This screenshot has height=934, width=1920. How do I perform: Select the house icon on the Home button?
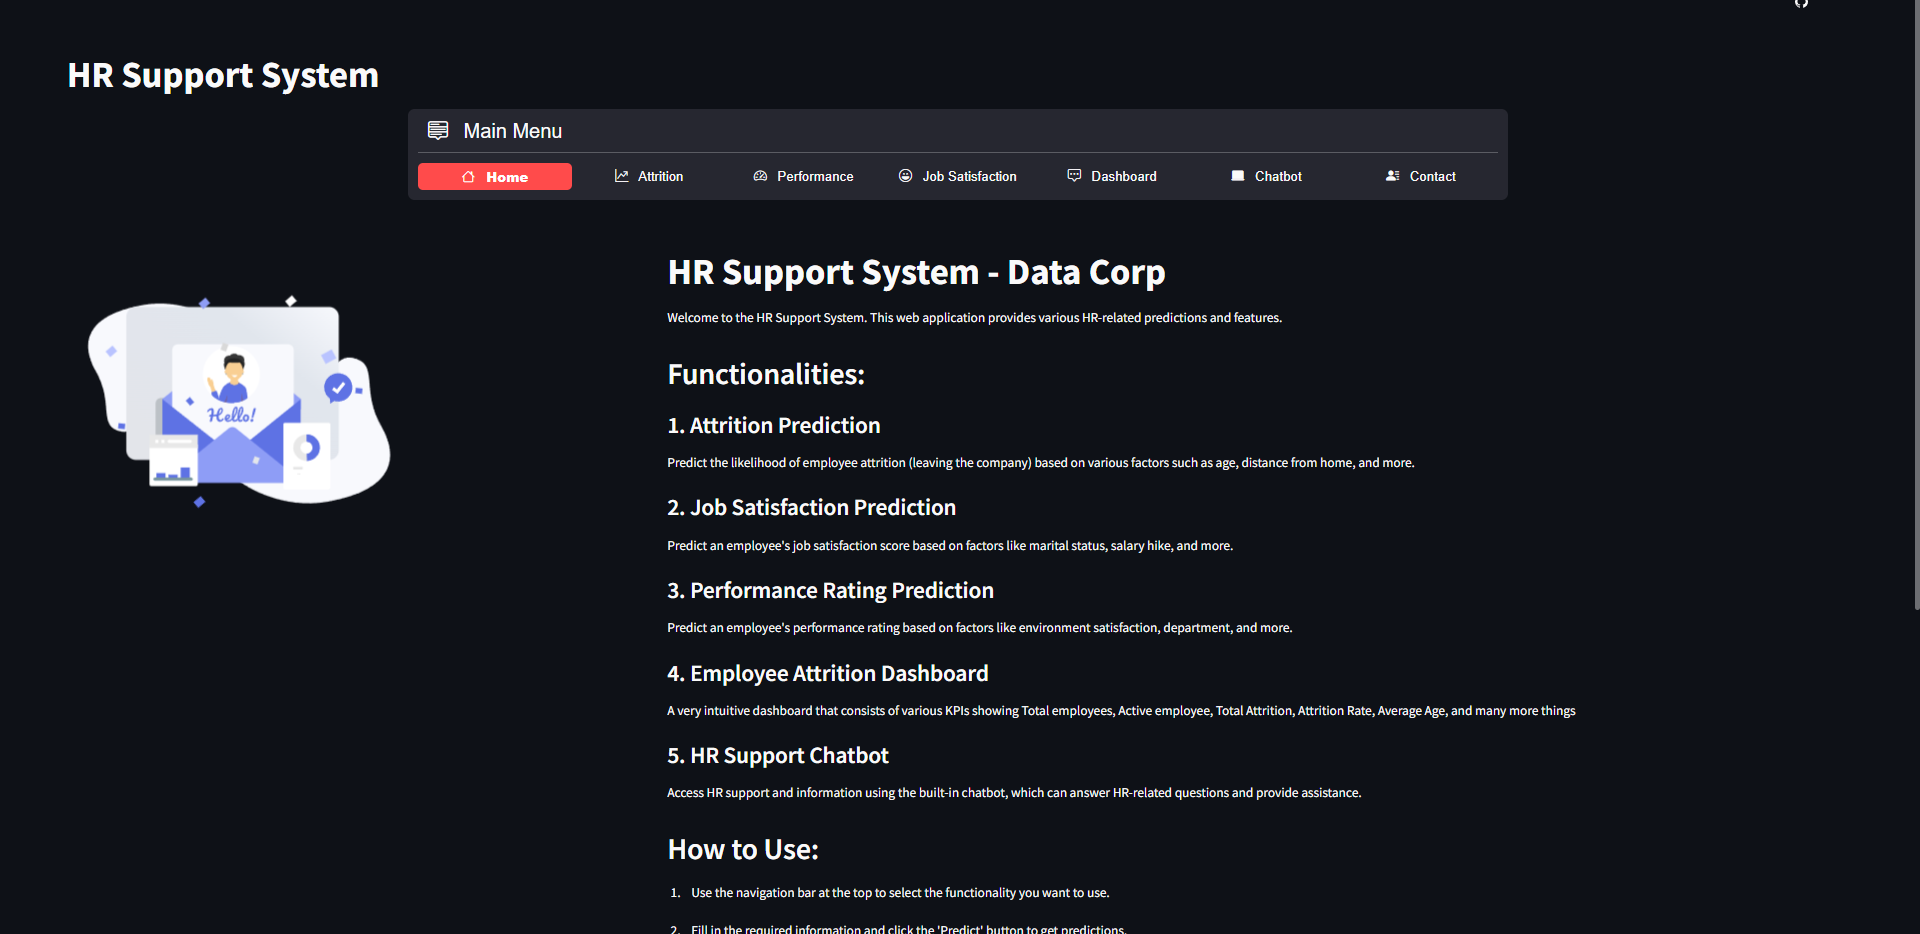[468, 176]
